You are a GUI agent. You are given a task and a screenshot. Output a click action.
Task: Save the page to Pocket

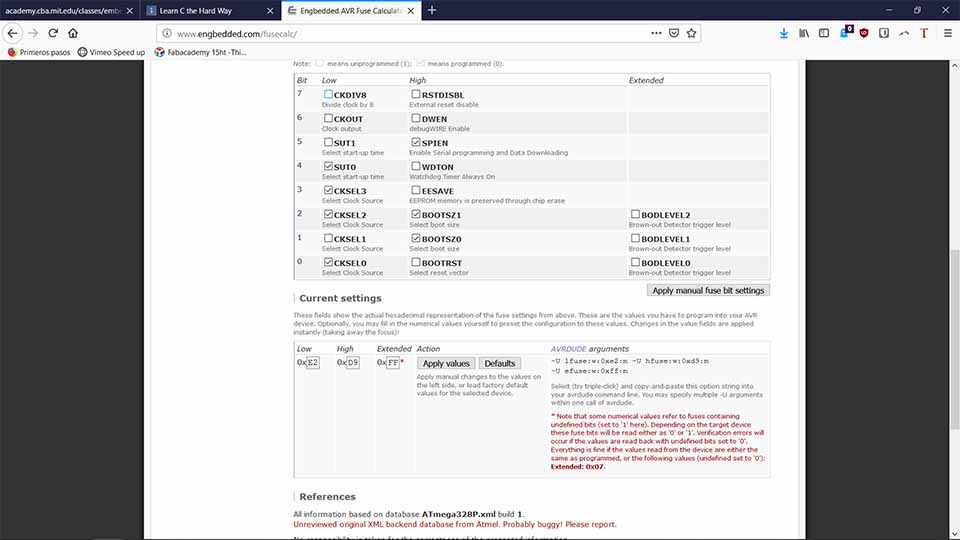673,33
